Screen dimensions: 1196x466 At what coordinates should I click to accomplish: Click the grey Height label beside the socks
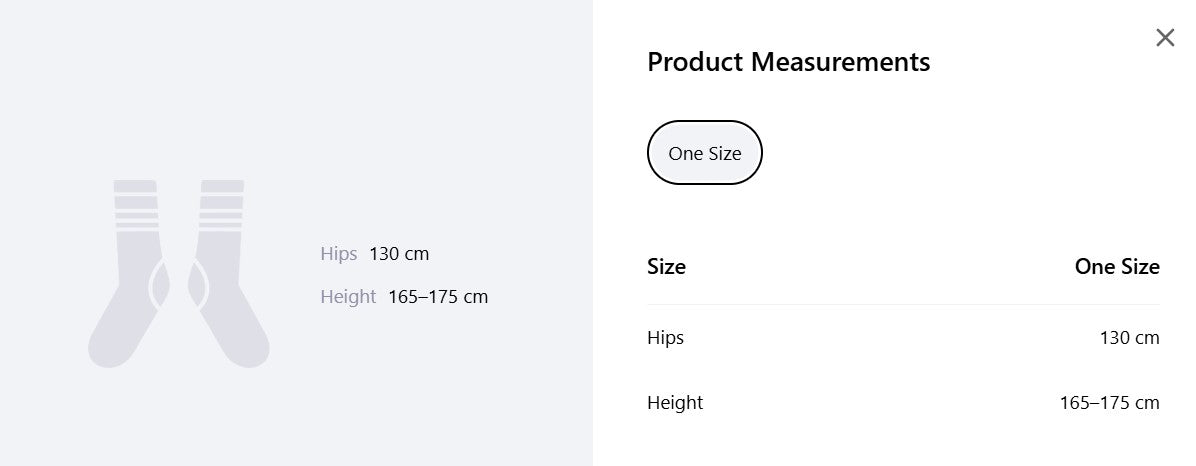pos(348,297)
